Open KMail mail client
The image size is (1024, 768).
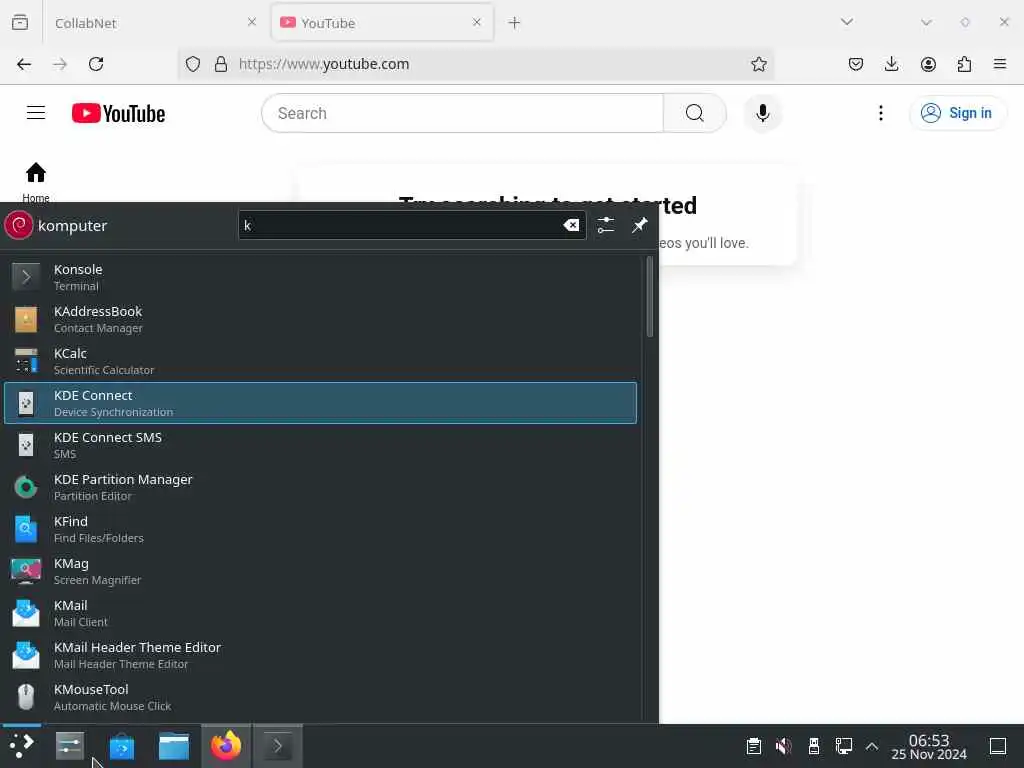point(320,613)
